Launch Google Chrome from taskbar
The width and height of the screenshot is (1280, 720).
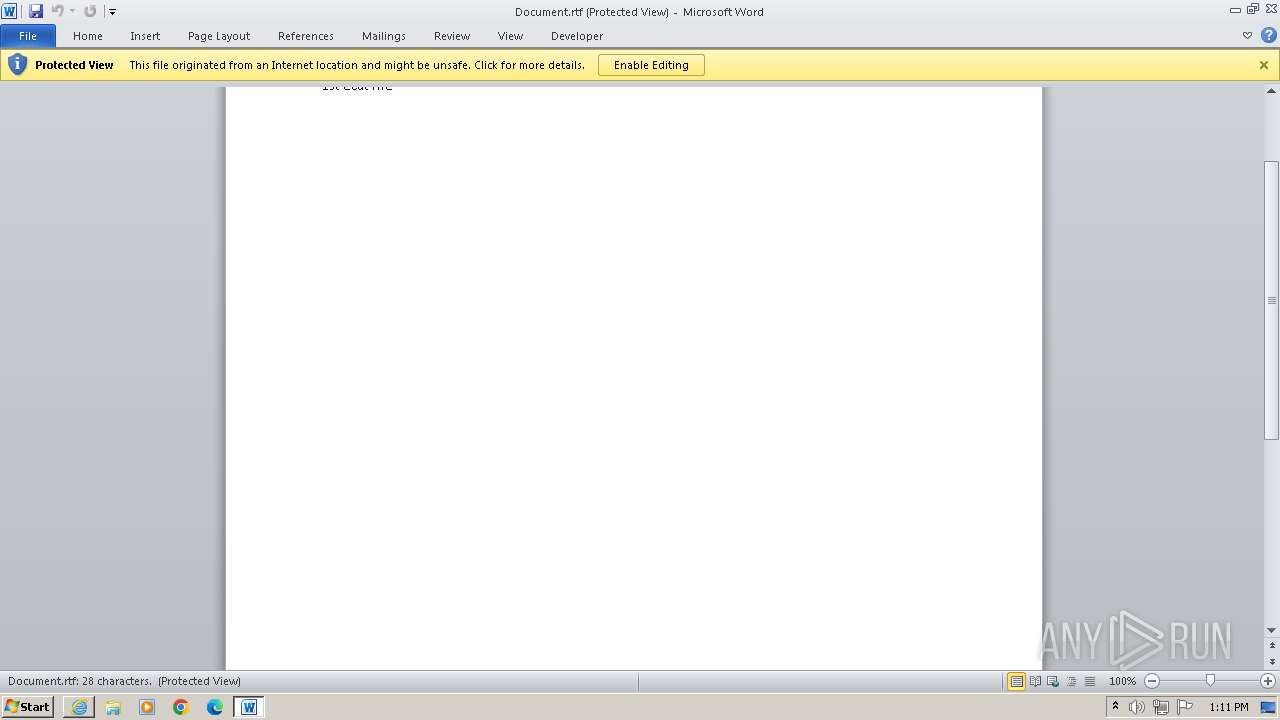coord(181,707)
